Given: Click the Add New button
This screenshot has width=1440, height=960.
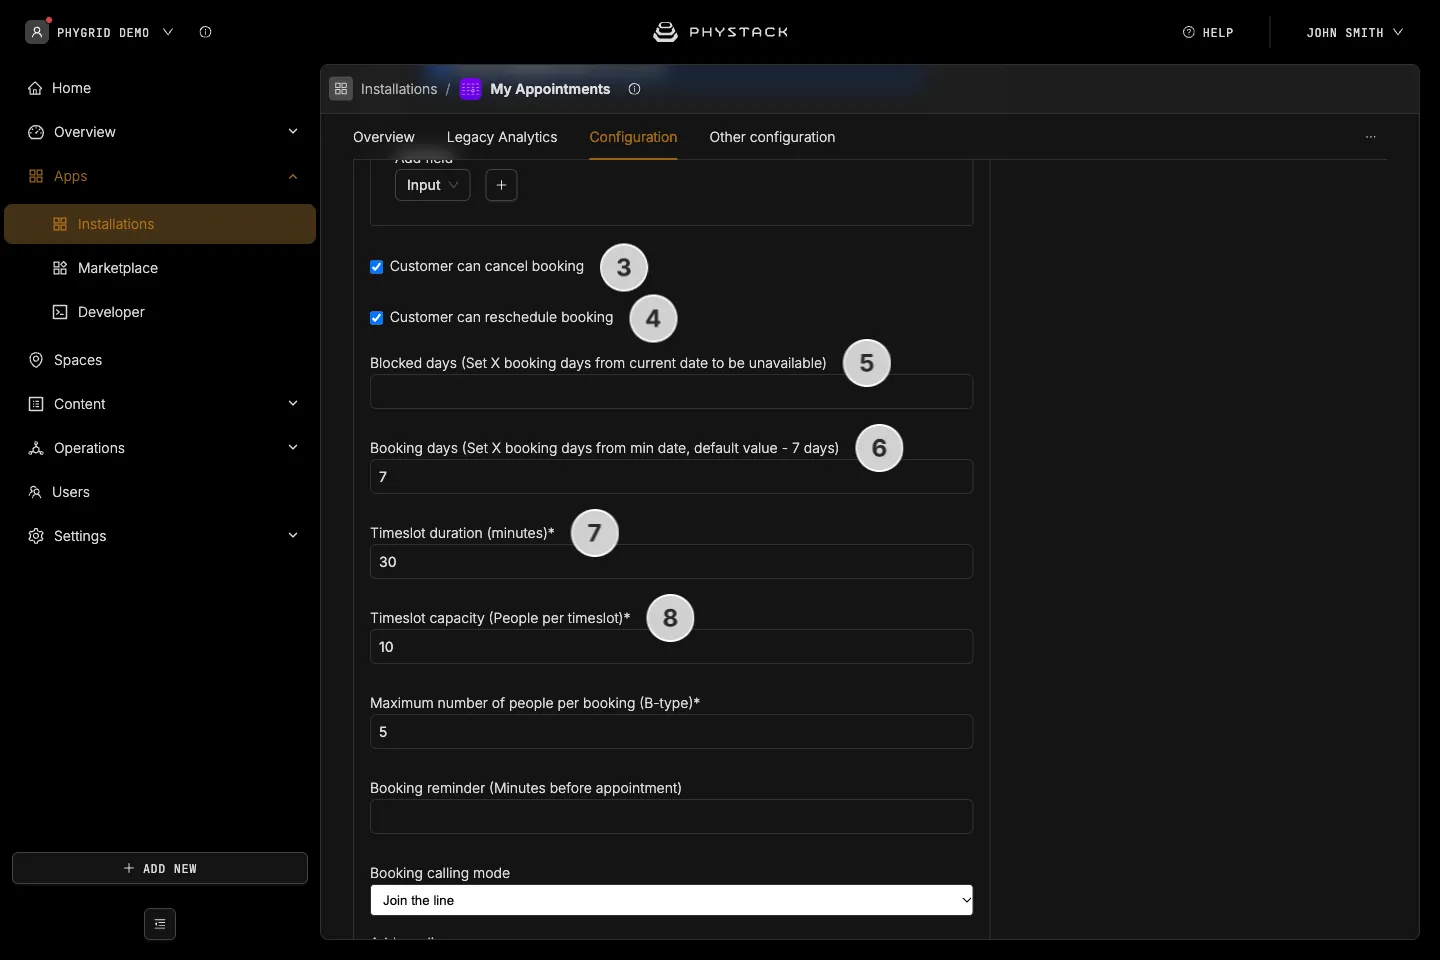Looking at the screenshot, I should pos(160,868).
